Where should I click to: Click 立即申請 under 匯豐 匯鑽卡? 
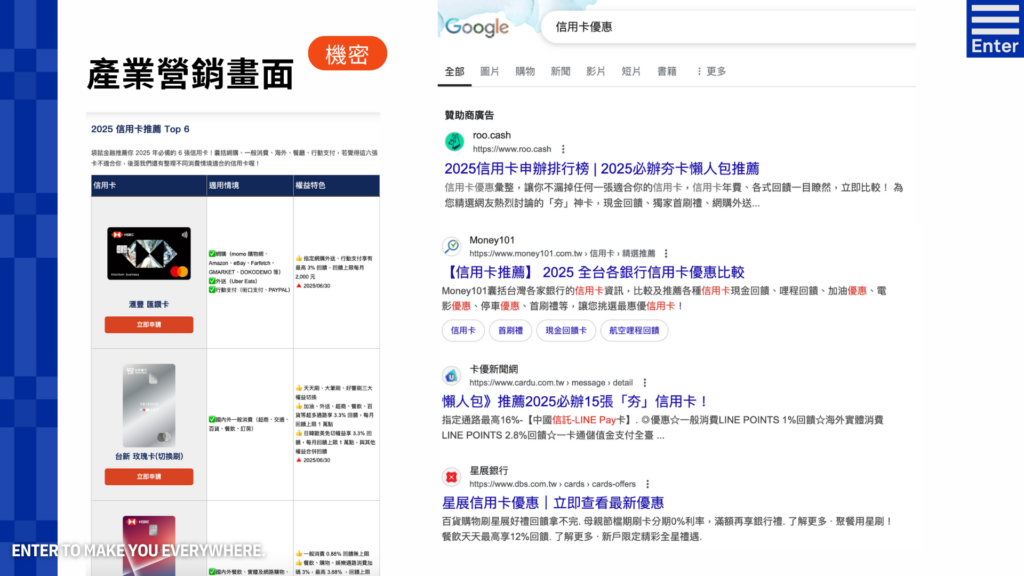click(147, 323)
